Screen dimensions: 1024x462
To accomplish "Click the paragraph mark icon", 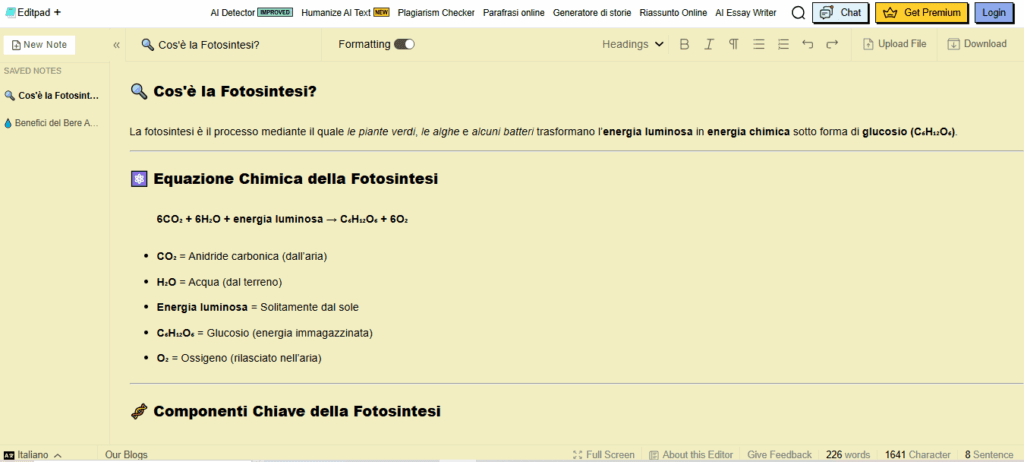I will (x=734, y=44).
